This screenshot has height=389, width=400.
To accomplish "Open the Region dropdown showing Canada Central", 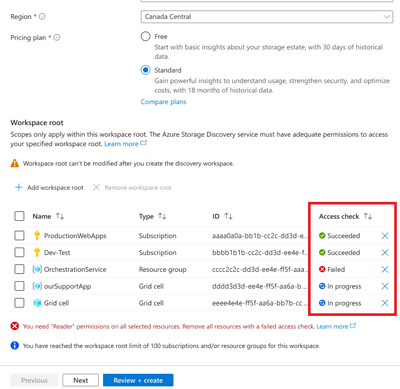I will 267,17.
